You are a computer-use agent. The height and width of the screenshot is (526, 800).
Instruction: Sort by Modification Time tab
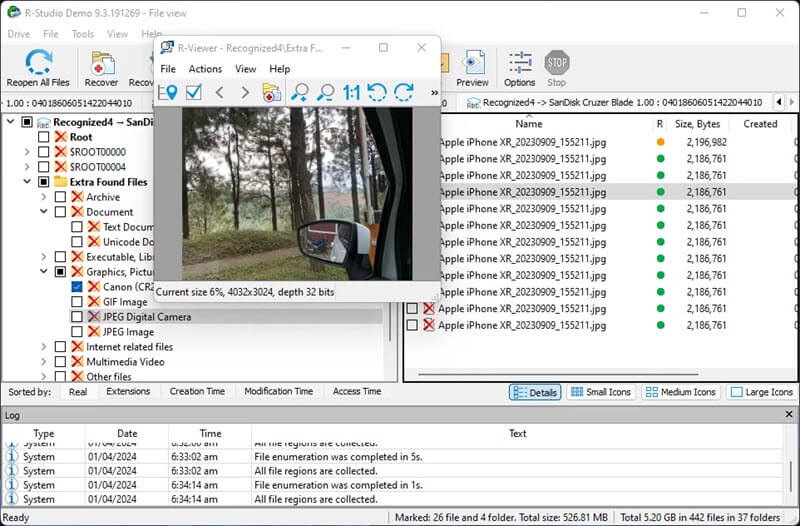(x=279, y=391)
